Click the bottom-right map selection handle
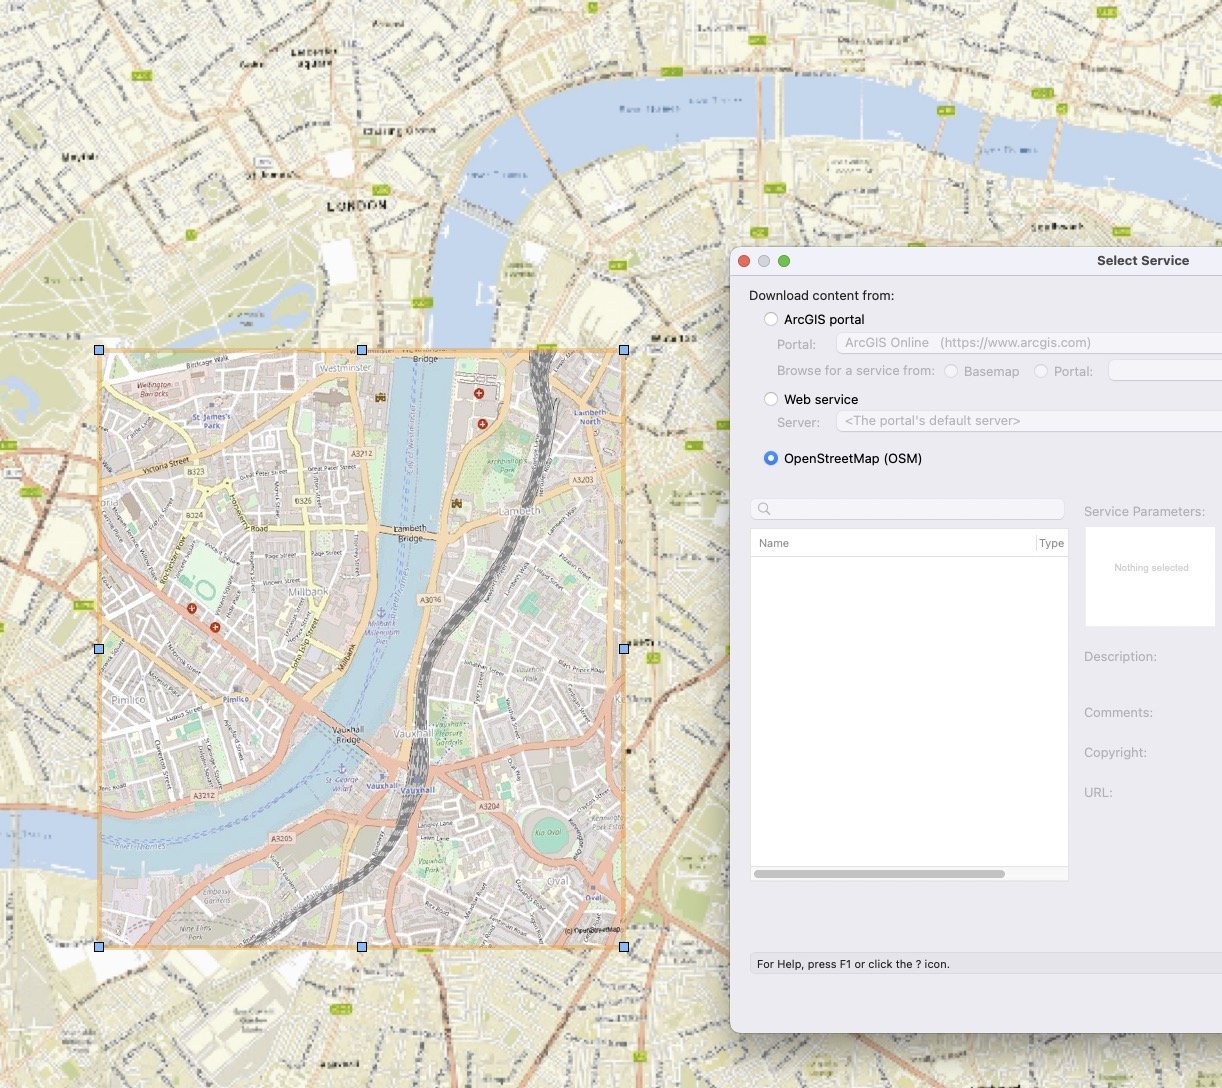Image resolution: width=1222 pixels, height=1088 pixels. coord(624,946)
